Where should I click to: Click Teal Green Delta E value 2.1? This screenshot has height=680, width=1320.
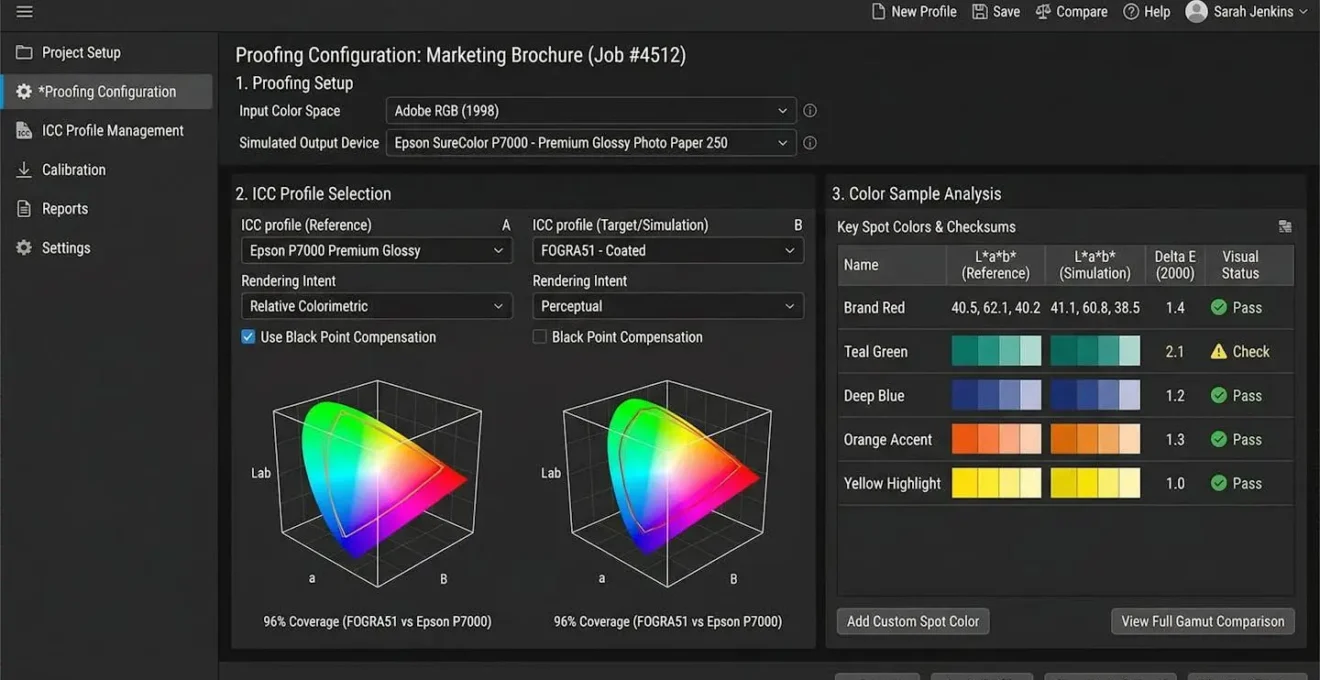click(1175, 351)
